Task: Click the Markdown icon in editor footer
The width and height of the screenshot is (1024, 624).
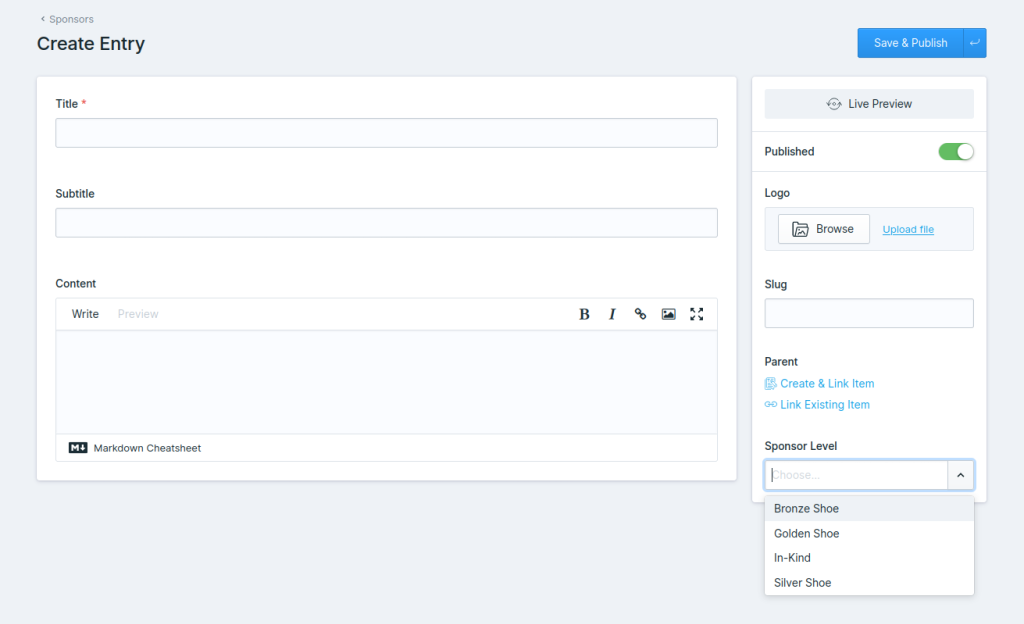Action: 78,448
